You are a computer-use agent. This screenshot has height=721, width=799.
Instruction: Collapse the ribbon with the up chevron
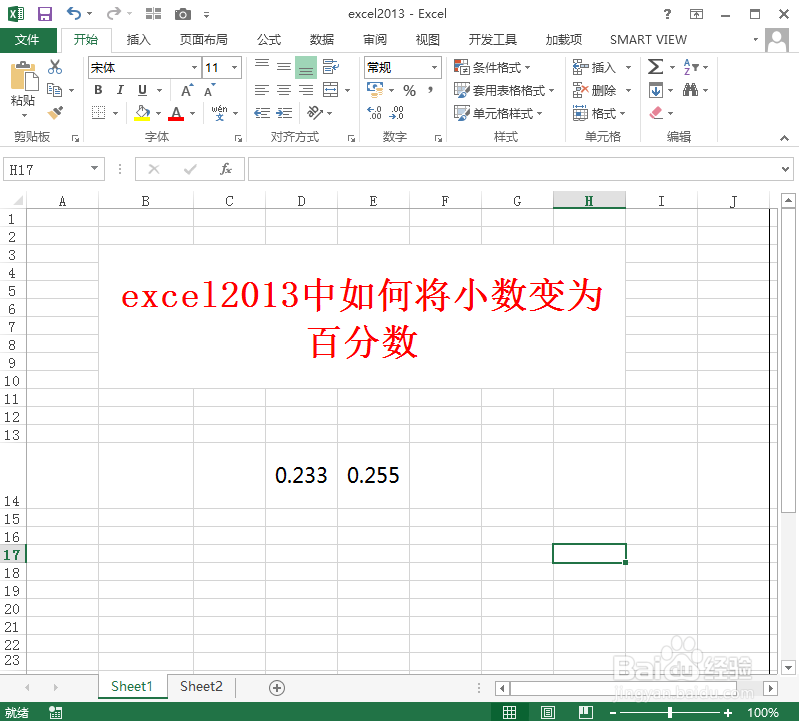[x=784, y=138]
